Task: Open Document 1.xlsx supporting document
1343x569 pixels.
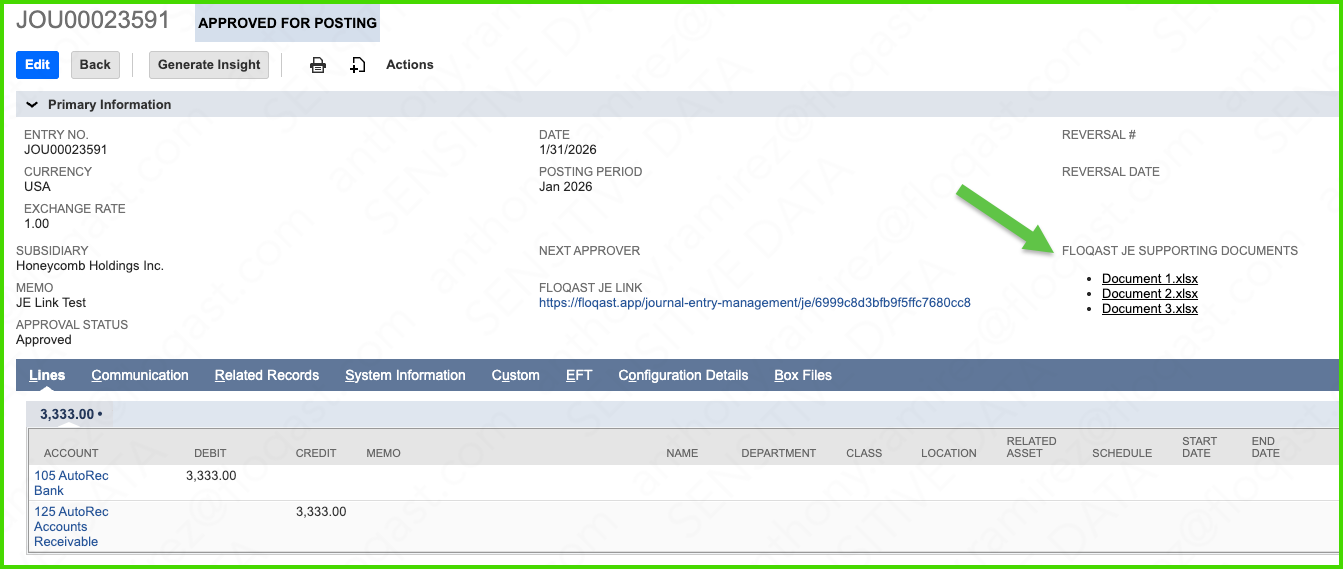Action: 1149,279
